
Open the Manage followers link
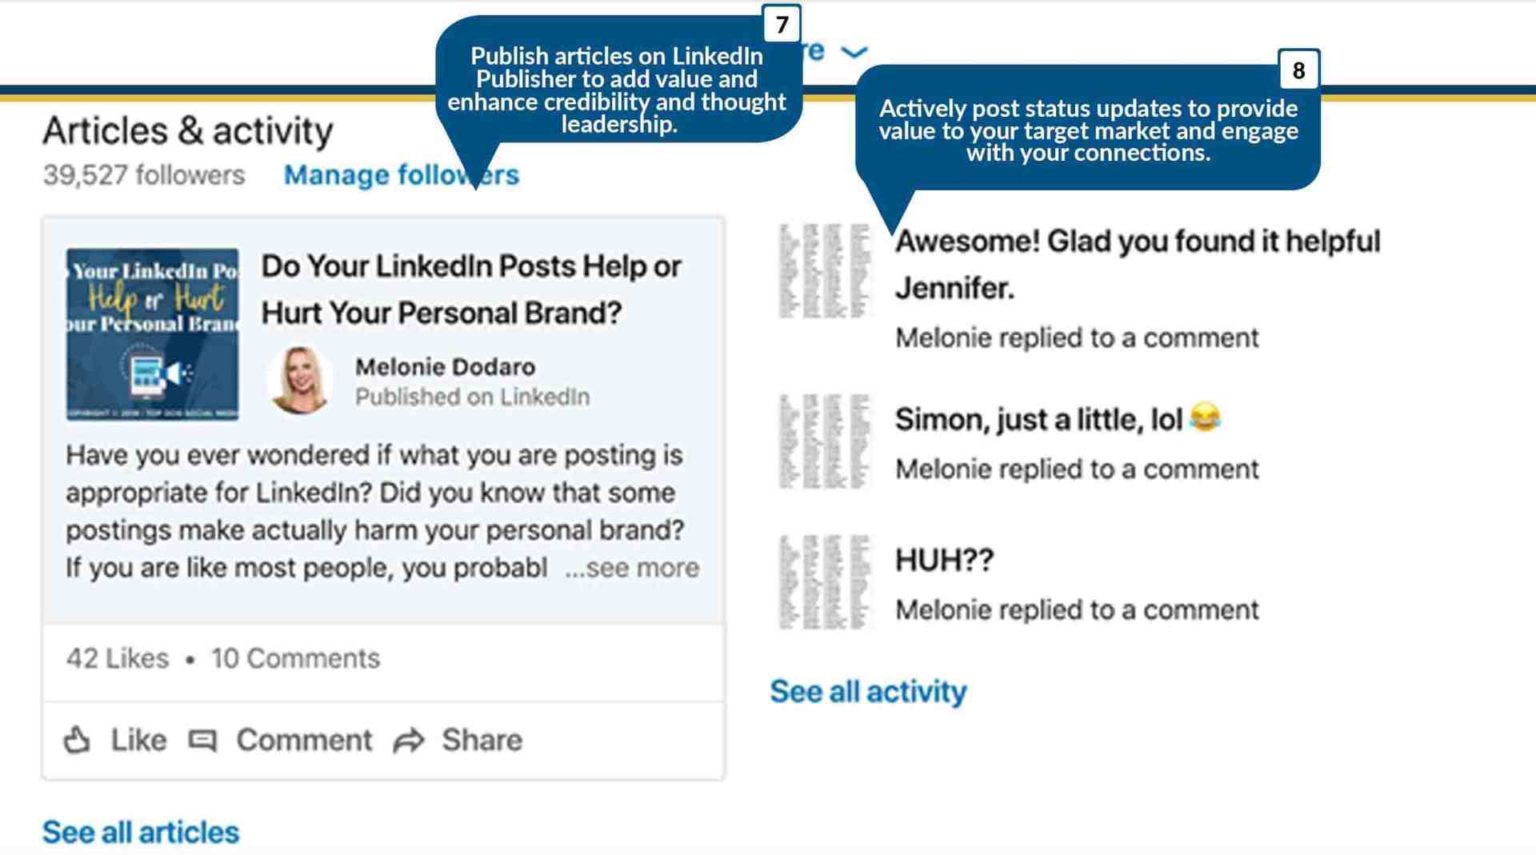click(401, 175)
